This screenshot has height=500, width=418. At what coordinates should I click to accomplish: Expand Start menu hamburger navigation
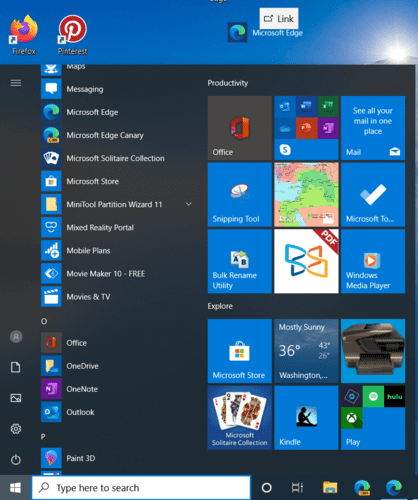(16, 83)
